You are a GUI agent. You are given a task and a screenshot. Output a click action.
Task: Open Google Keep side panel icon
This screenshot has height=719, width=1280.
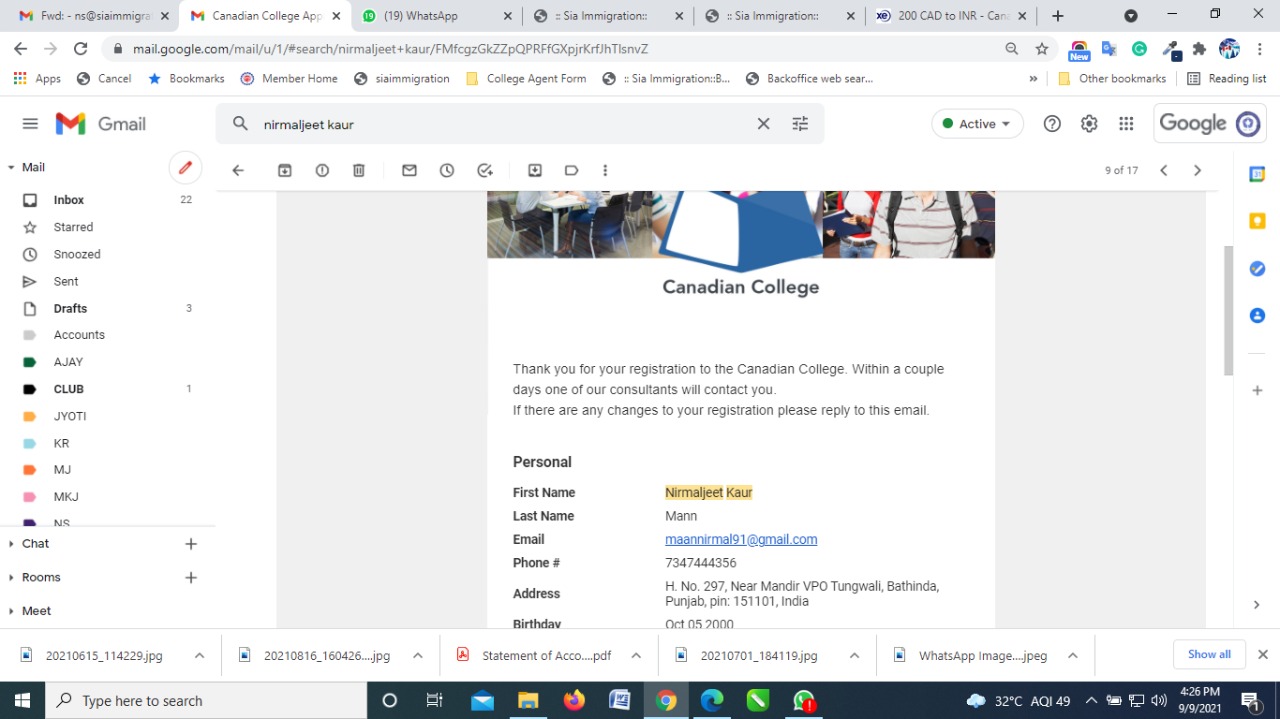point(1258,221)
